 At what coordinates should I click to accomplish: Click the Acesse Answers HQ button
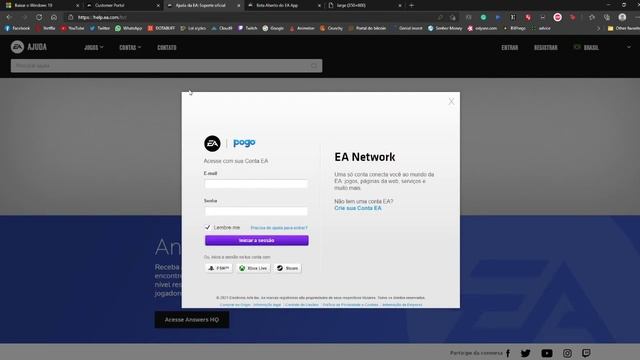[x=192, y=320]
